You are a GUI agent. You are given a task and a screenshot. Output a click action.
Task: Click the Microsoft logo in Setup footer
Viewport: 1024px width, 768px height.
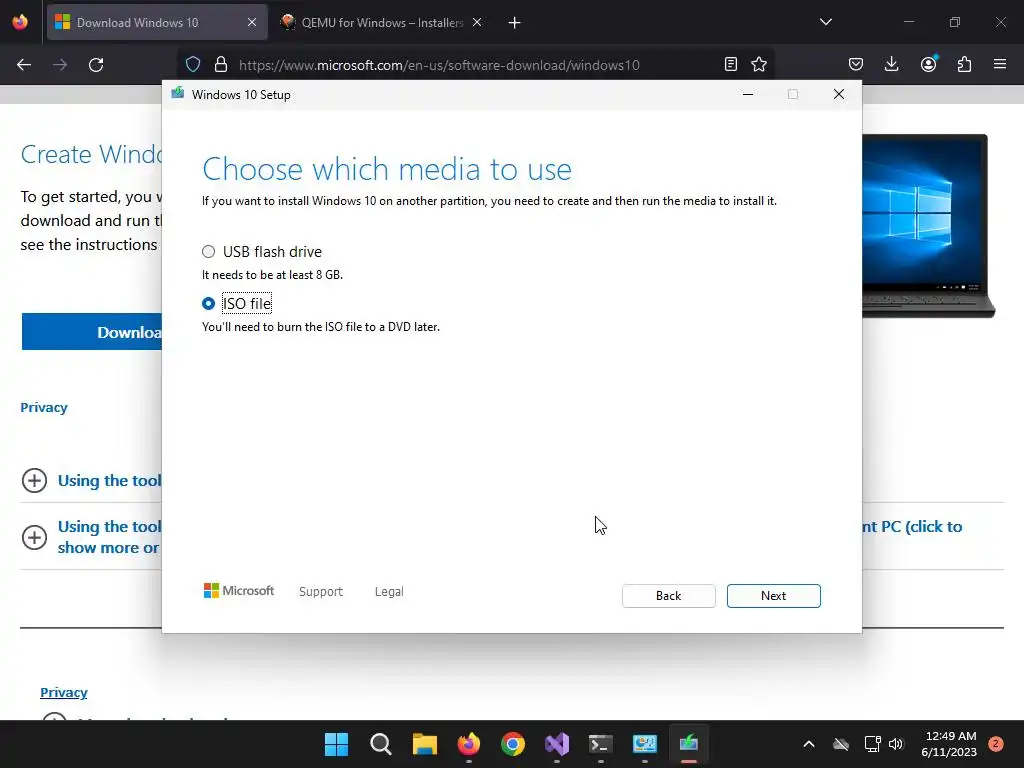coord(239,590)
